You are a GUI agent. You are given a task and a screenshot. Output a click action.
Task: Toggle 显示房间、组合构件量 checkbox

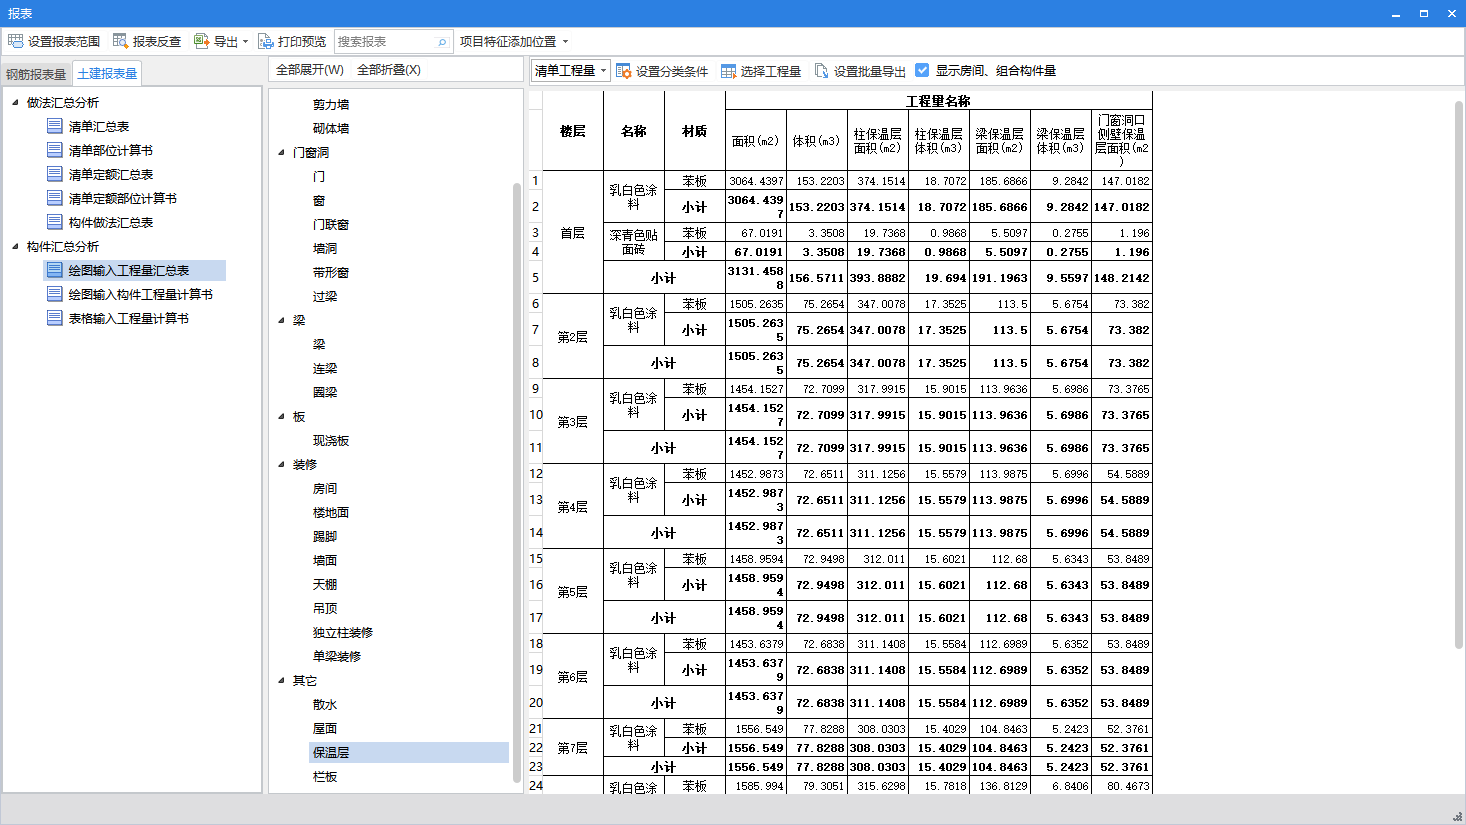[922, 70]
